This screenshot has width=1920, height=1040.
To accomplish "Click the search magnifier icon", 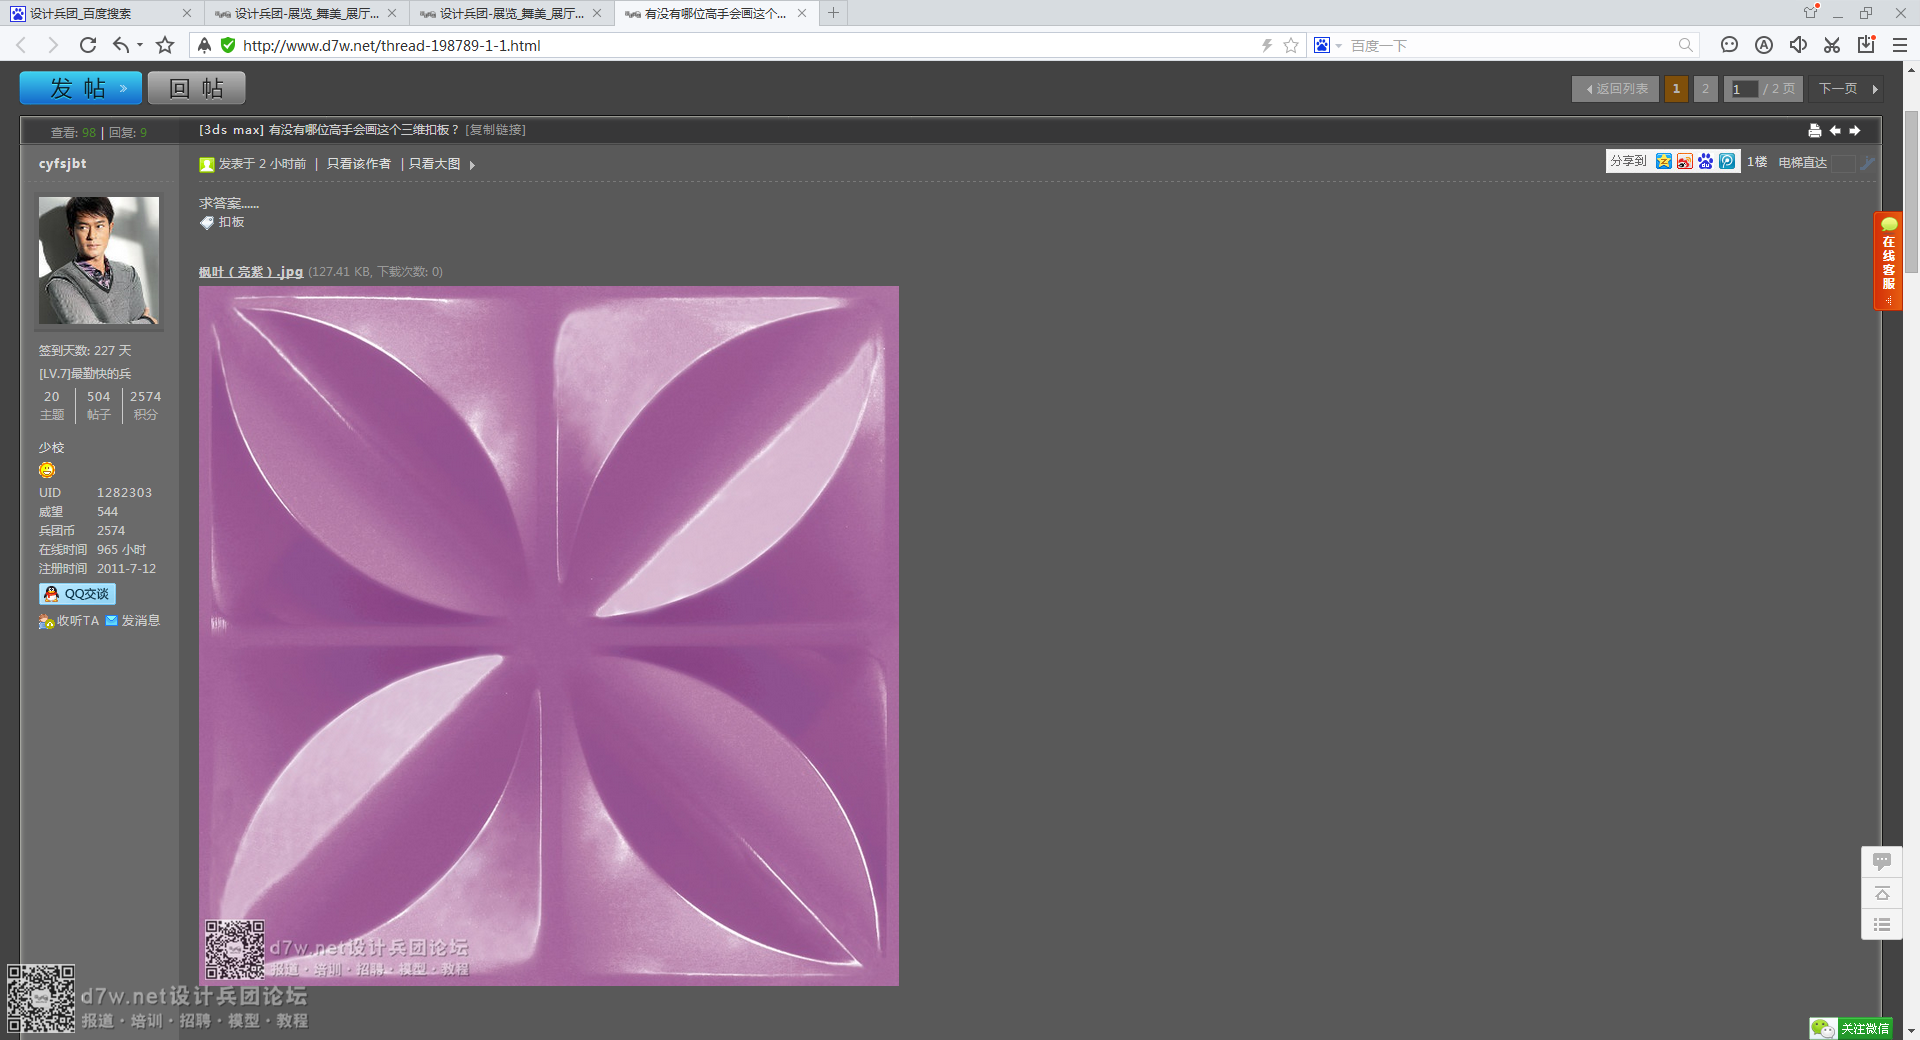I will point(1686,45).
